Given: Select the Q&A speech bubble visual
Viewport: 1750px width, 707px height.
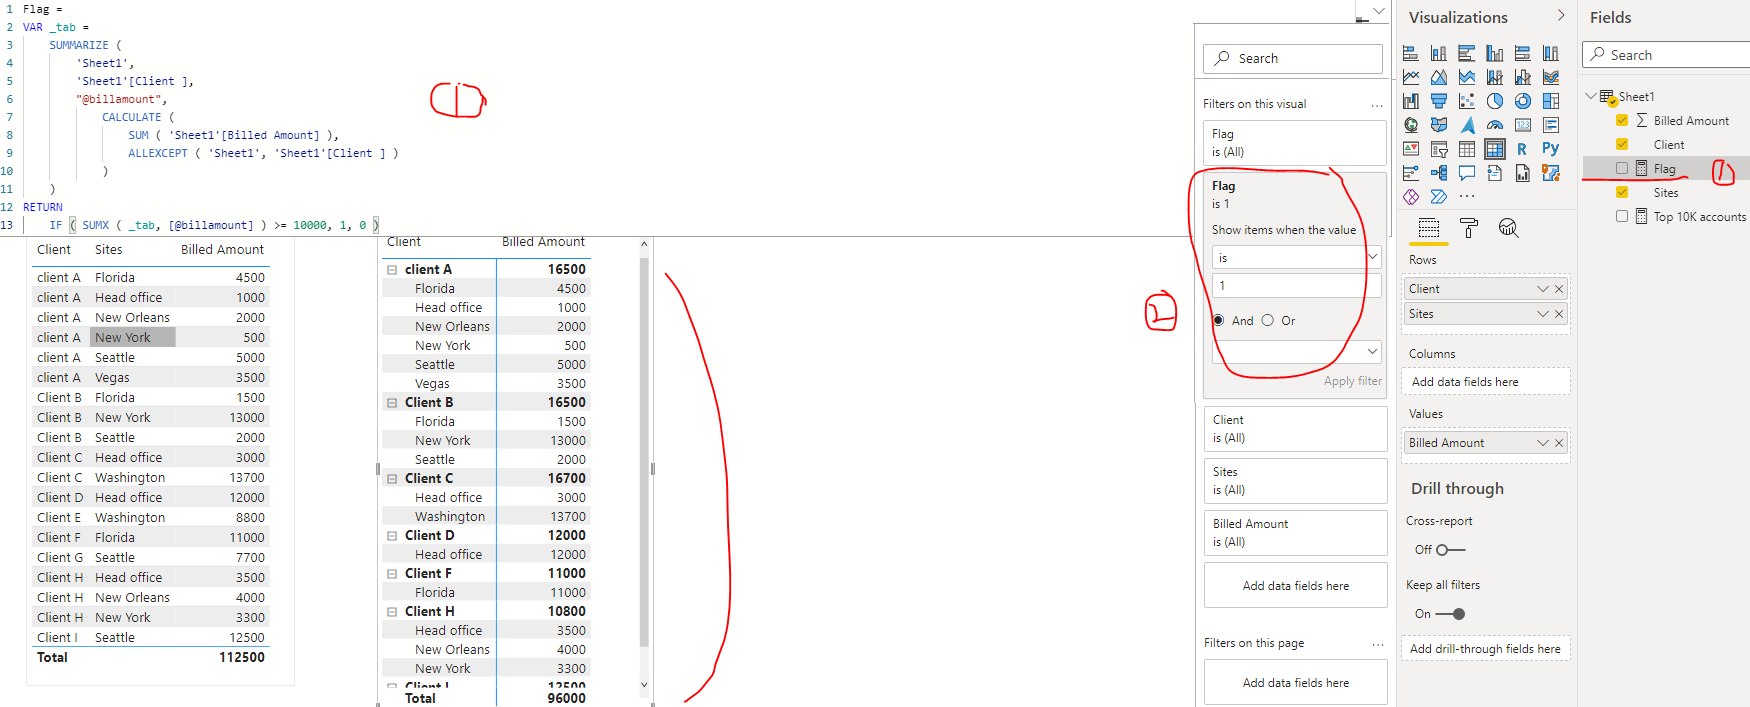Looking at the screenshot, I should pyautogui.click(x=1467, y=173).
